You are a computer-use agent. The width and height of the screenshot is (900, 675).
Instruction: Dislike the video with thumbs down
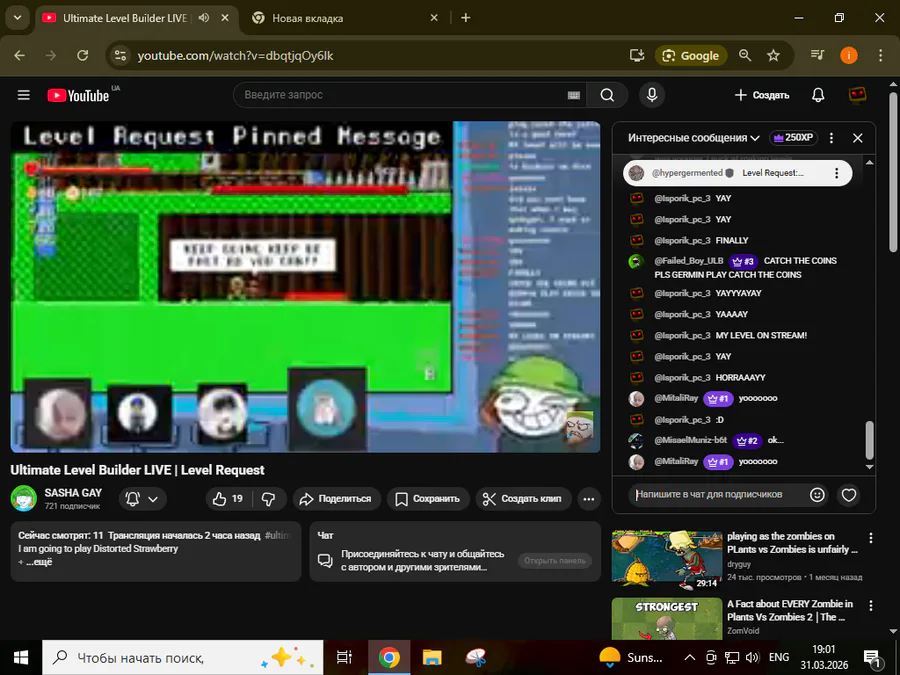point(268,499)
